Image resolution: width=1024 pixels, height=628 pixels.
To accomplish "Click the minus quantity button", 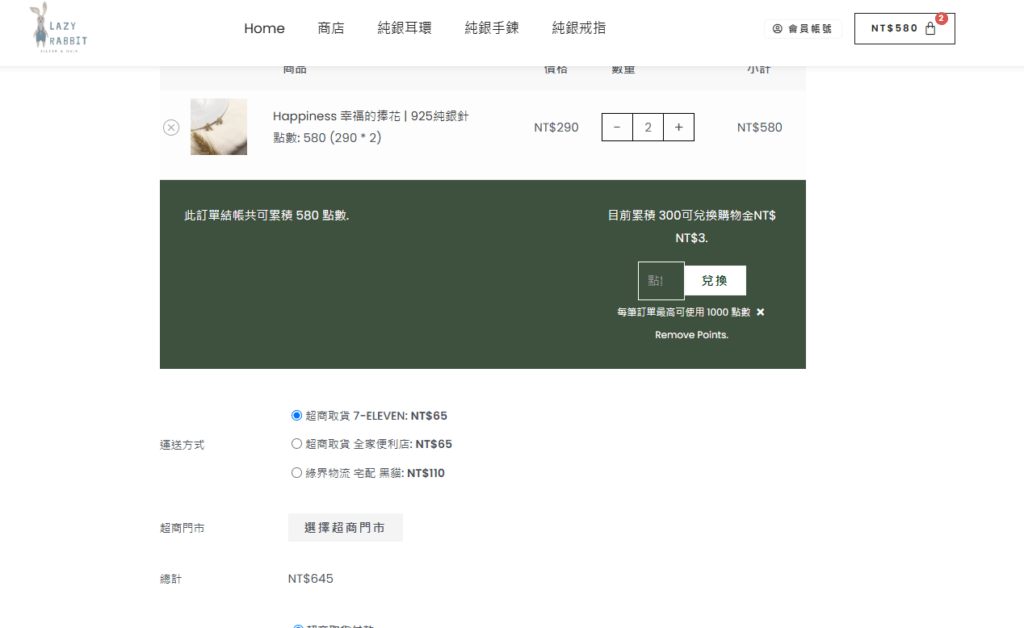I will [617, 127].
